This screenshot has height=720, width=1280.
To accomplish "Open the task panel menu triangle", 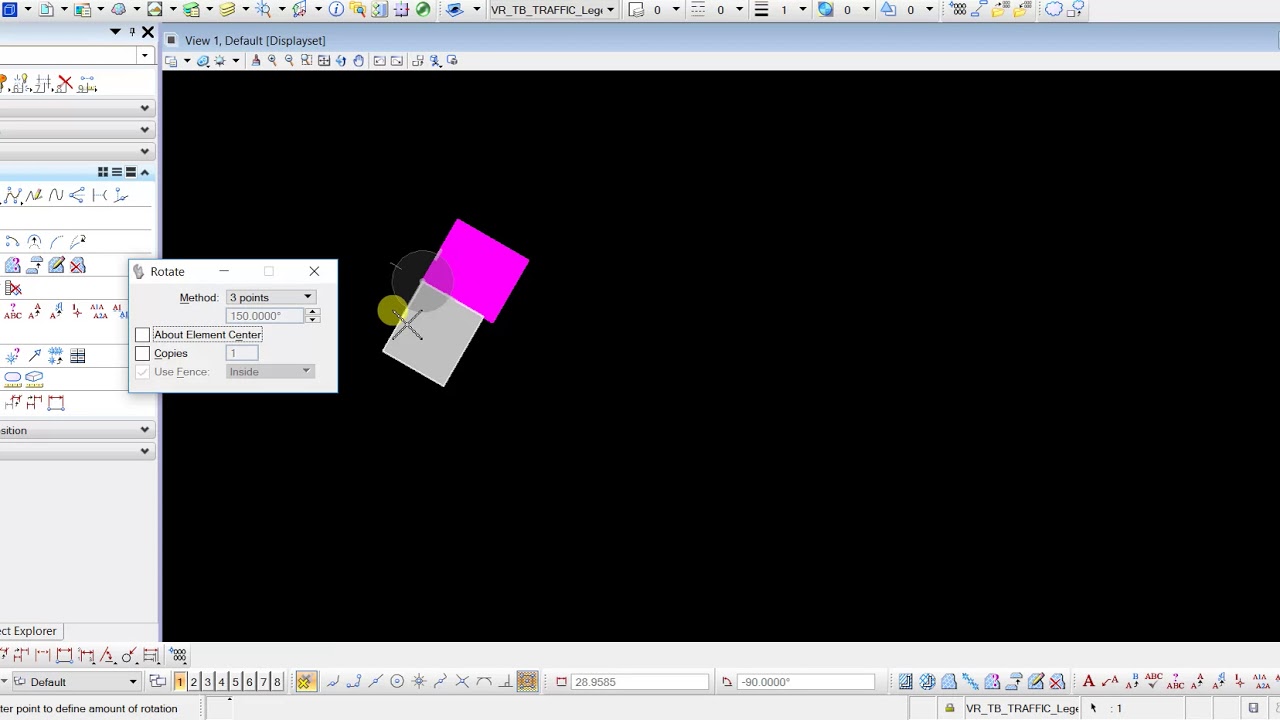I will [115, 32].
